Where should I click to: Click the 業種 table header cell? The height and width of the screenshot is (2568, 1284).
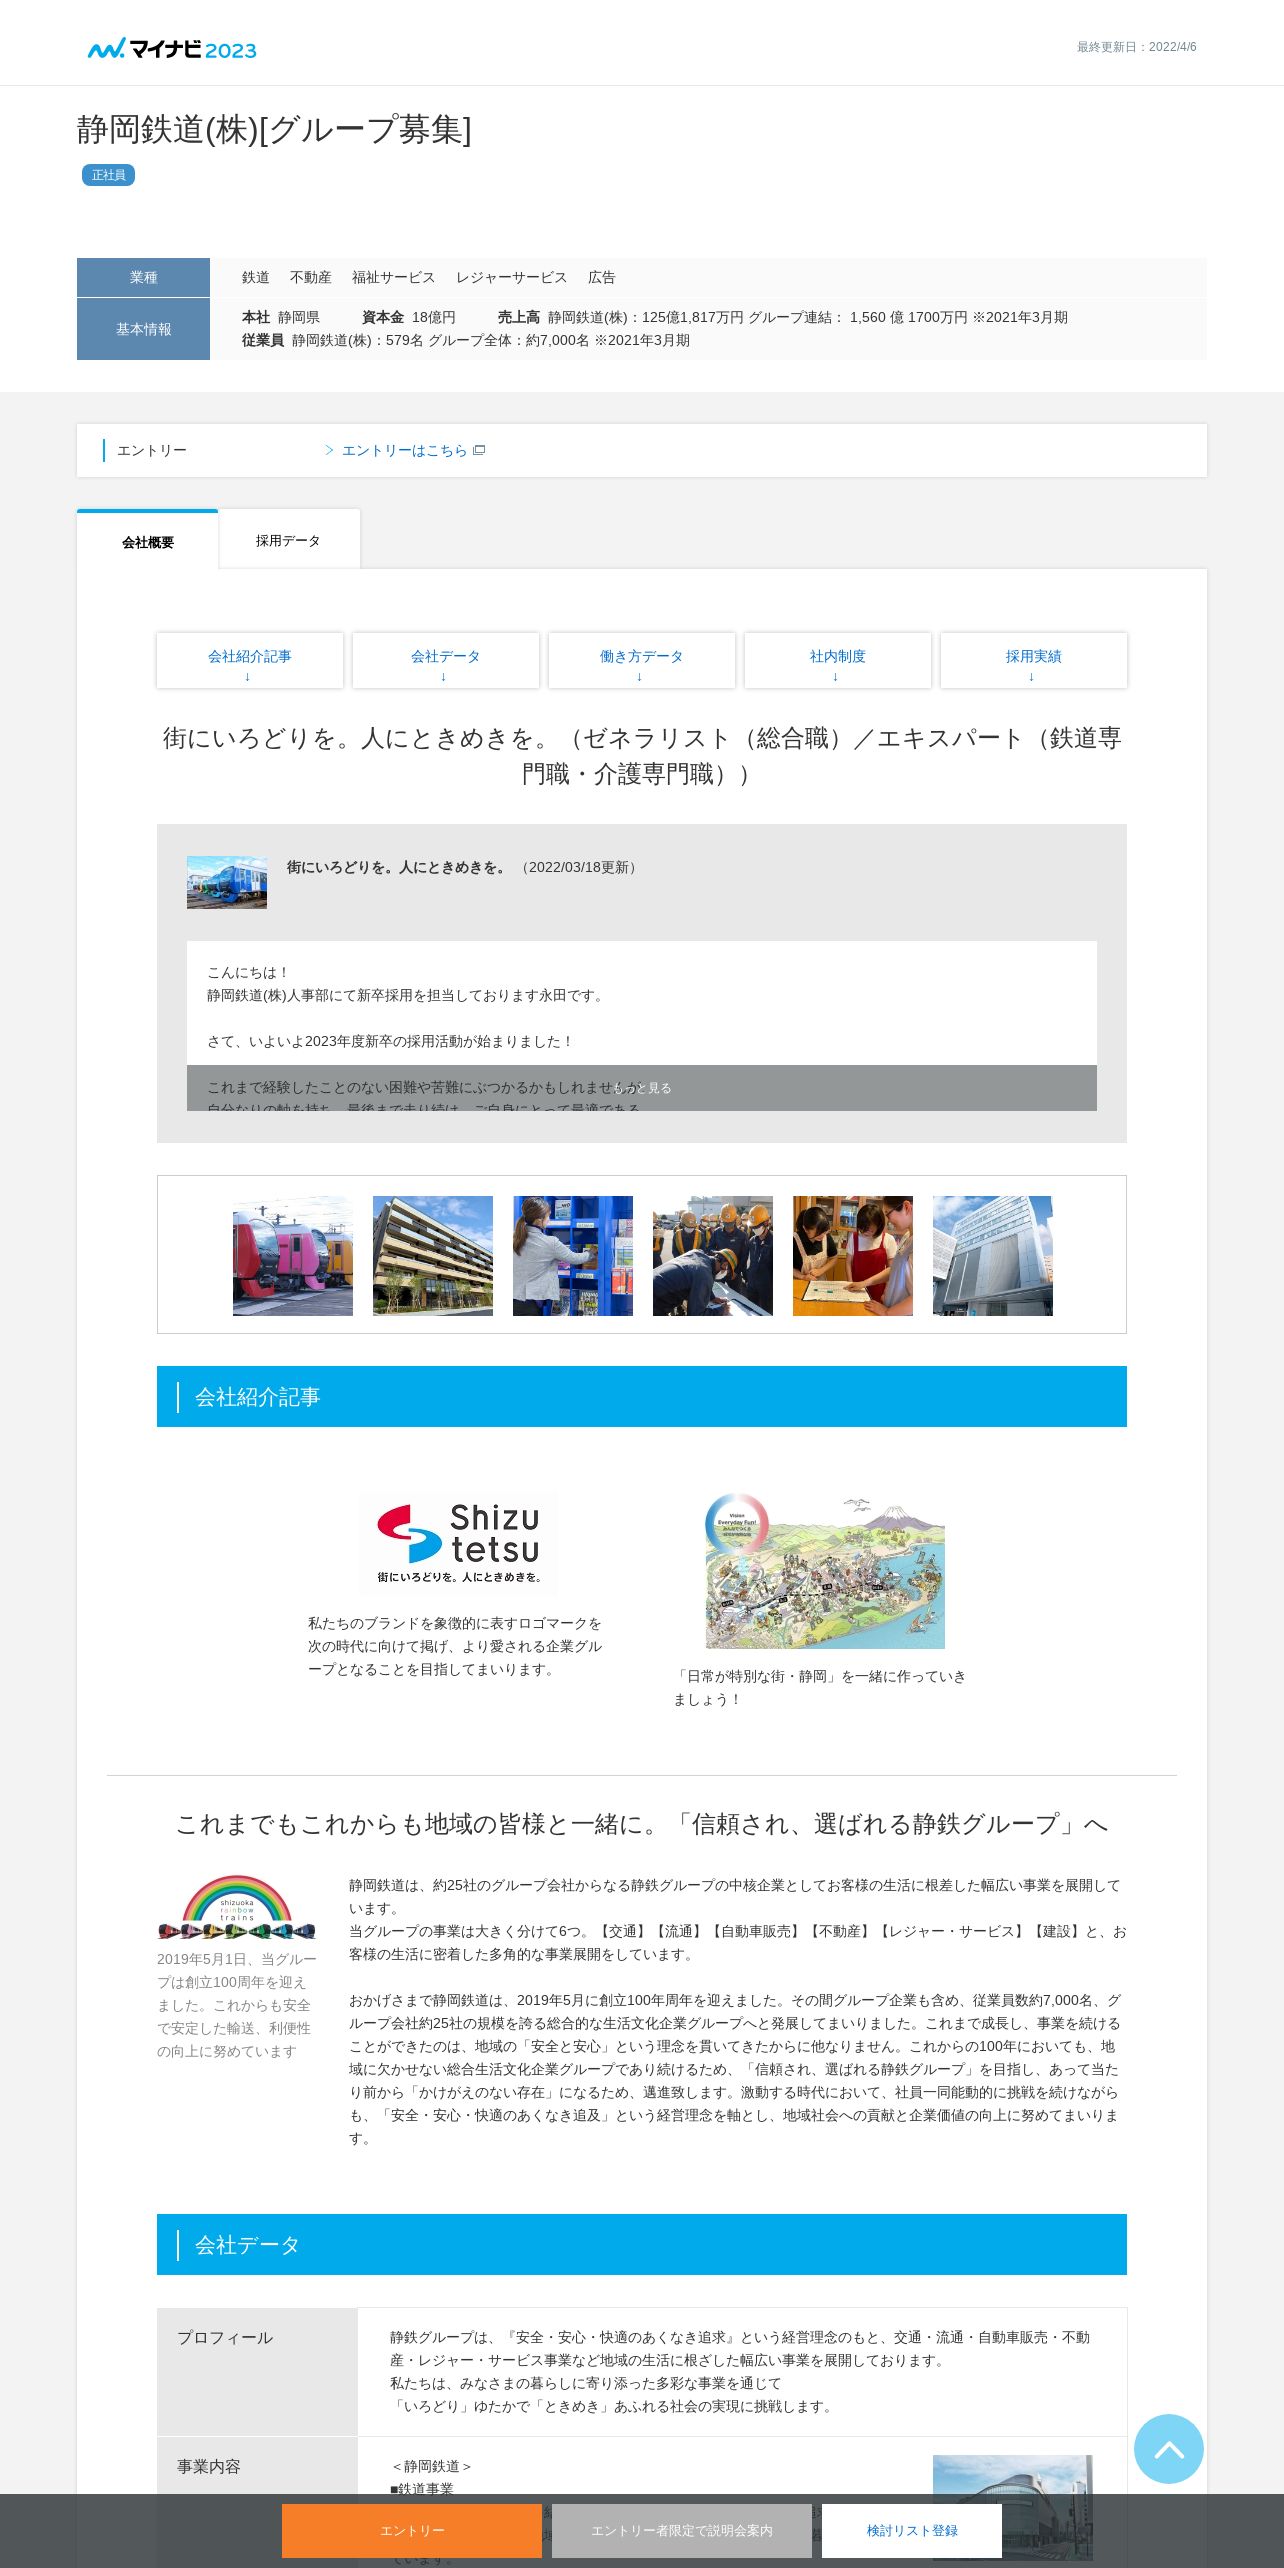coord(143,277)
